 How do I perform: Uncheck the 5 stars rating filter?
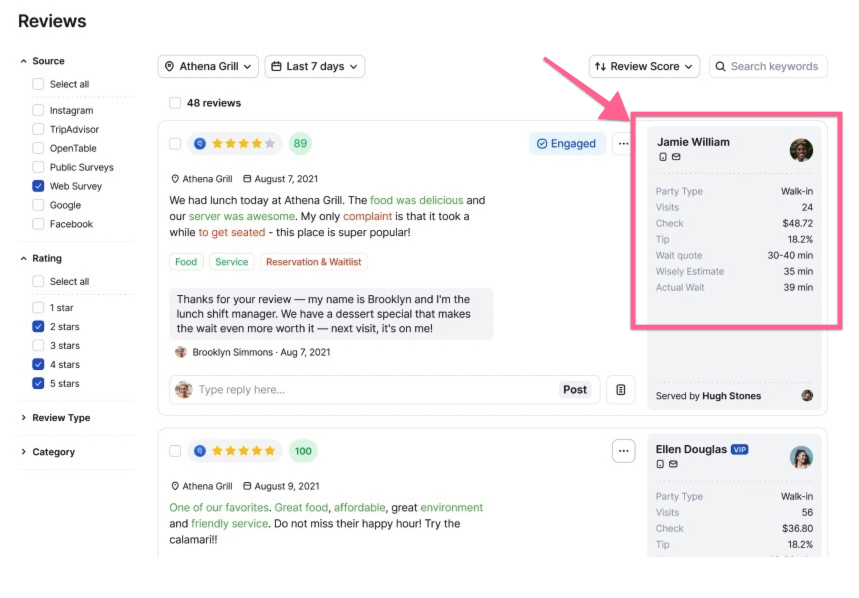(38, 383)
